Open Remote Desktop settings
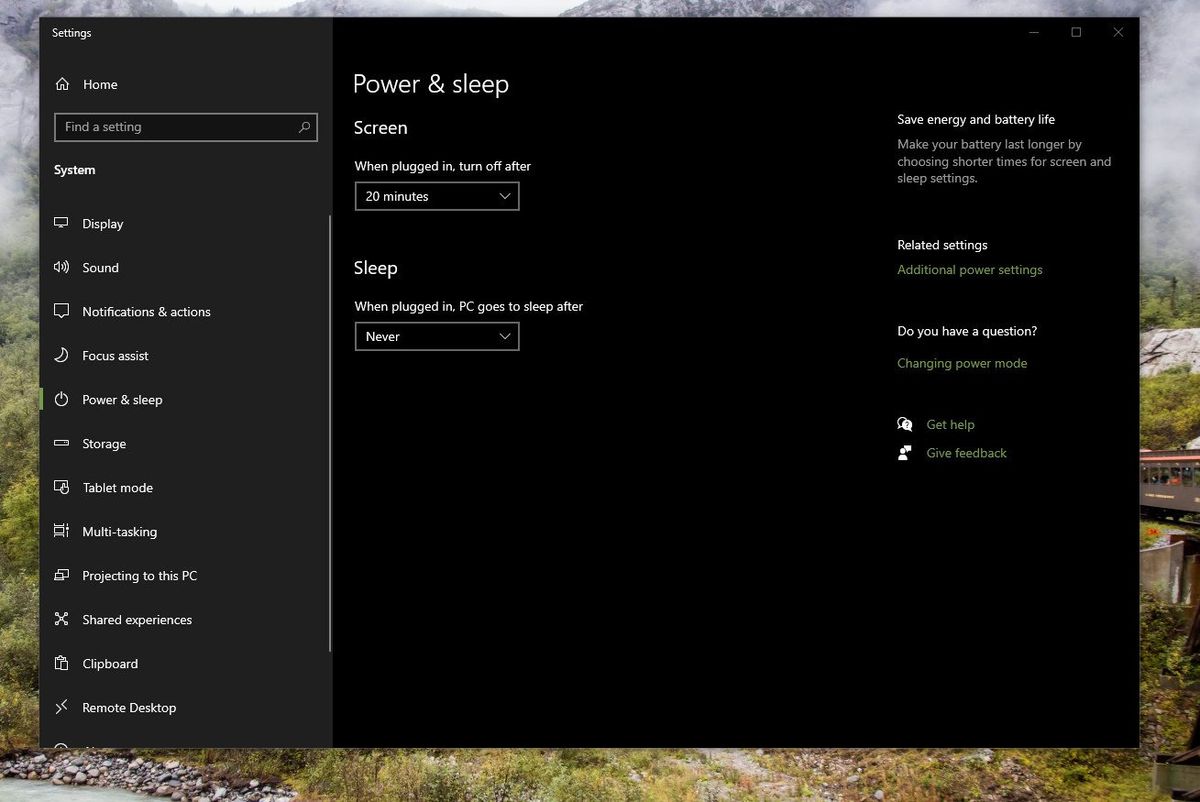1200x802 pixels. click(129, 707)
